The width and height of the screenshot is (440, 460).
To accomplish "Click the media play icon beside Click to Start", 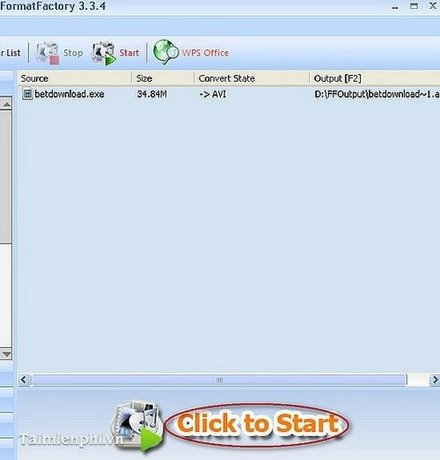I will (x=138, y=426).
